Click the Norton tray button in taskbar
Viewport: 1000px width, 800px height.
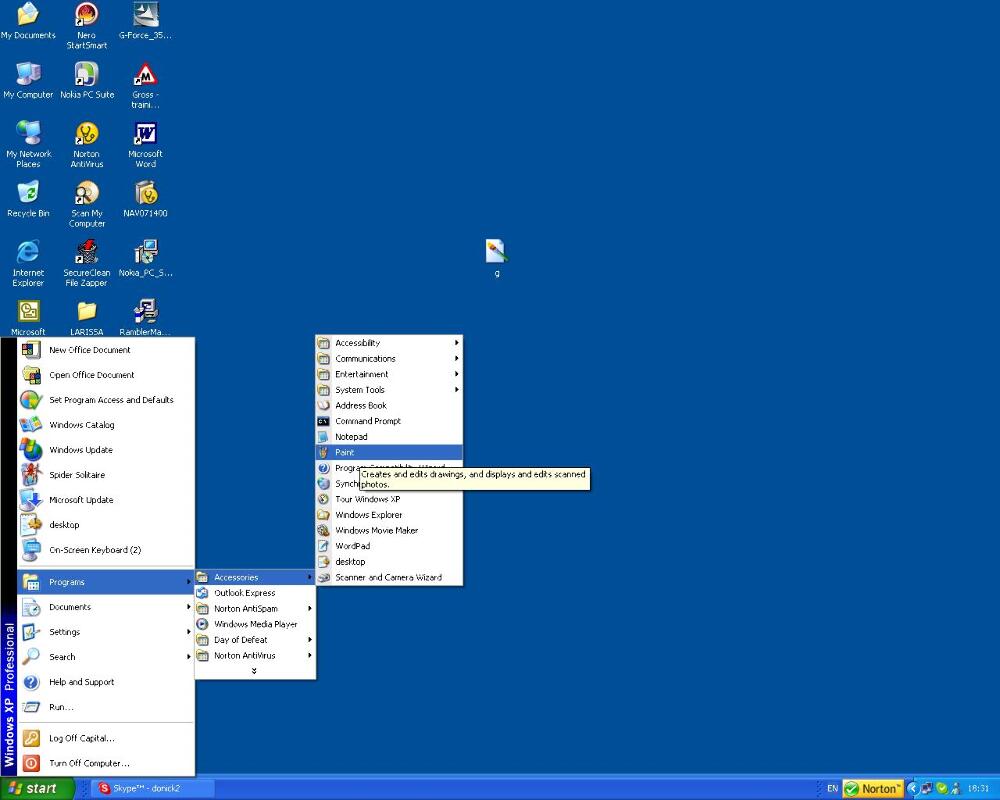pyautogui.click(x=872, y=789)
